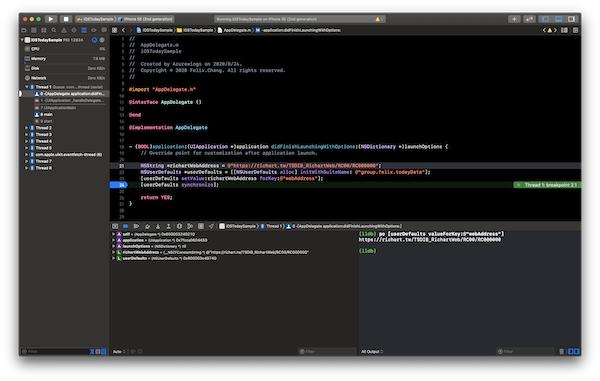The height and width of the screenshot is (381, 600).
Task: Open the IOSTodaySample scheme selector
Action: [x=96, y=19]
